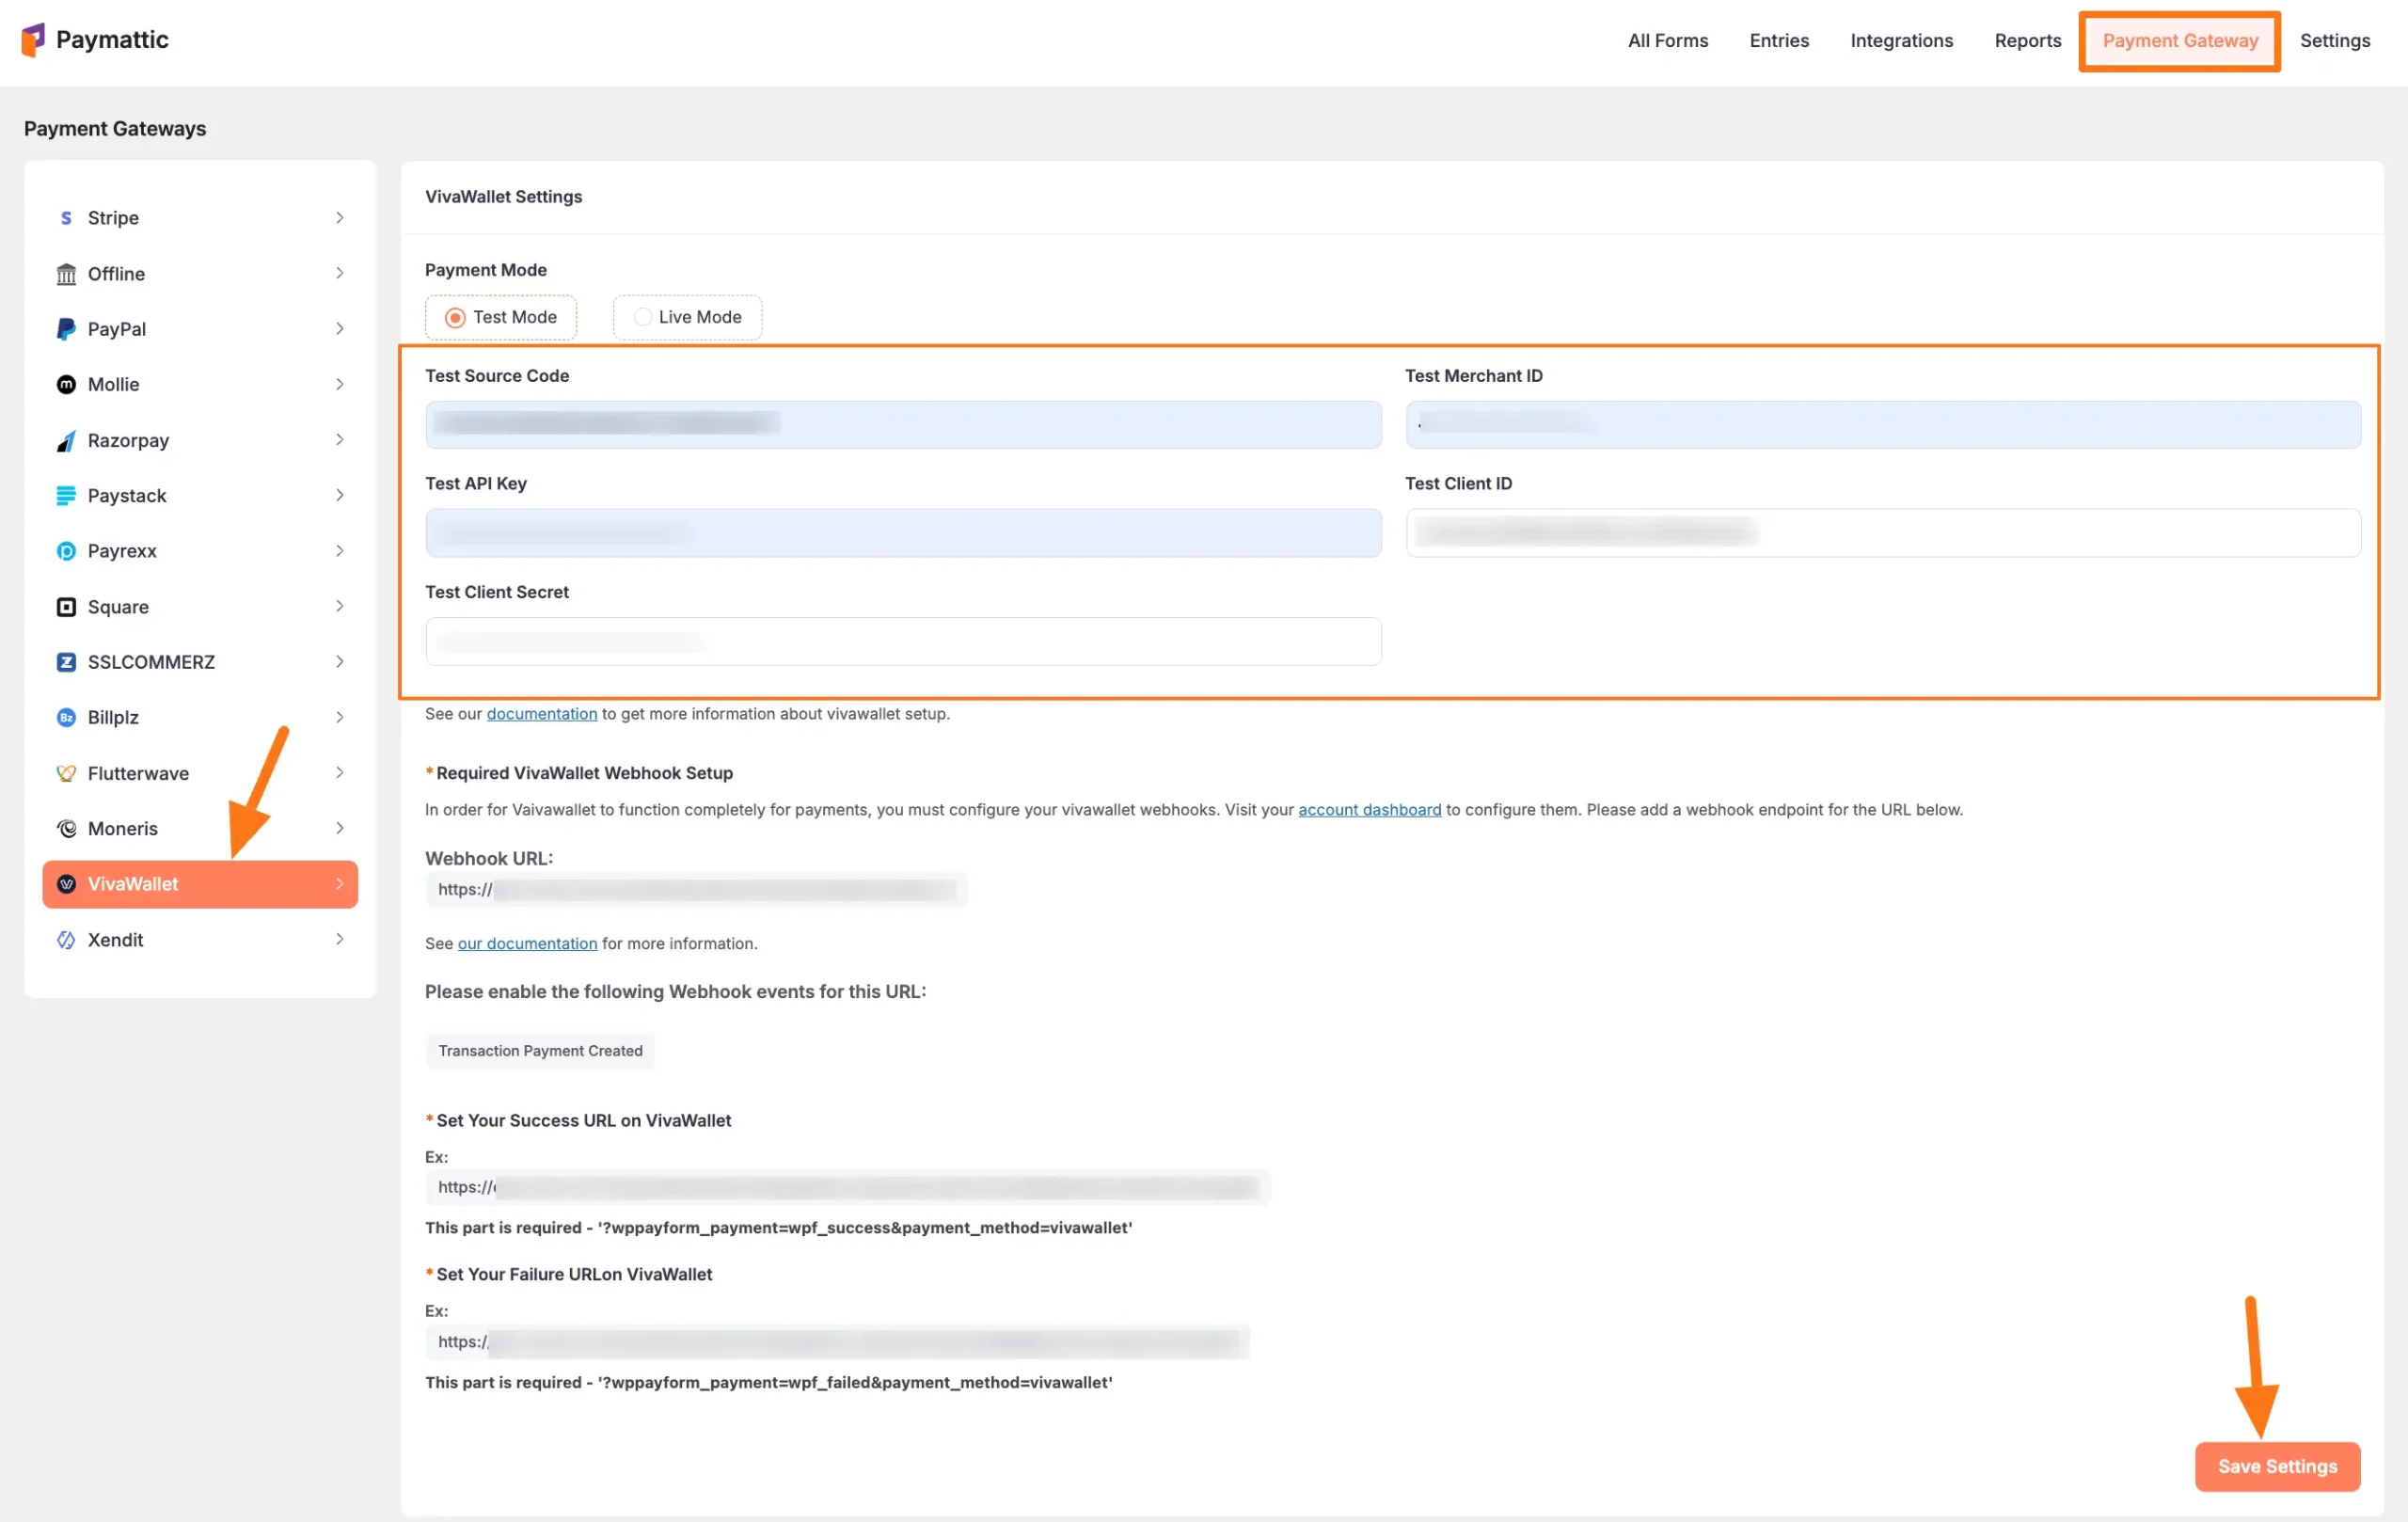
Task: View the Transaction Payment Created event tag
Action: pos(540,1050)
